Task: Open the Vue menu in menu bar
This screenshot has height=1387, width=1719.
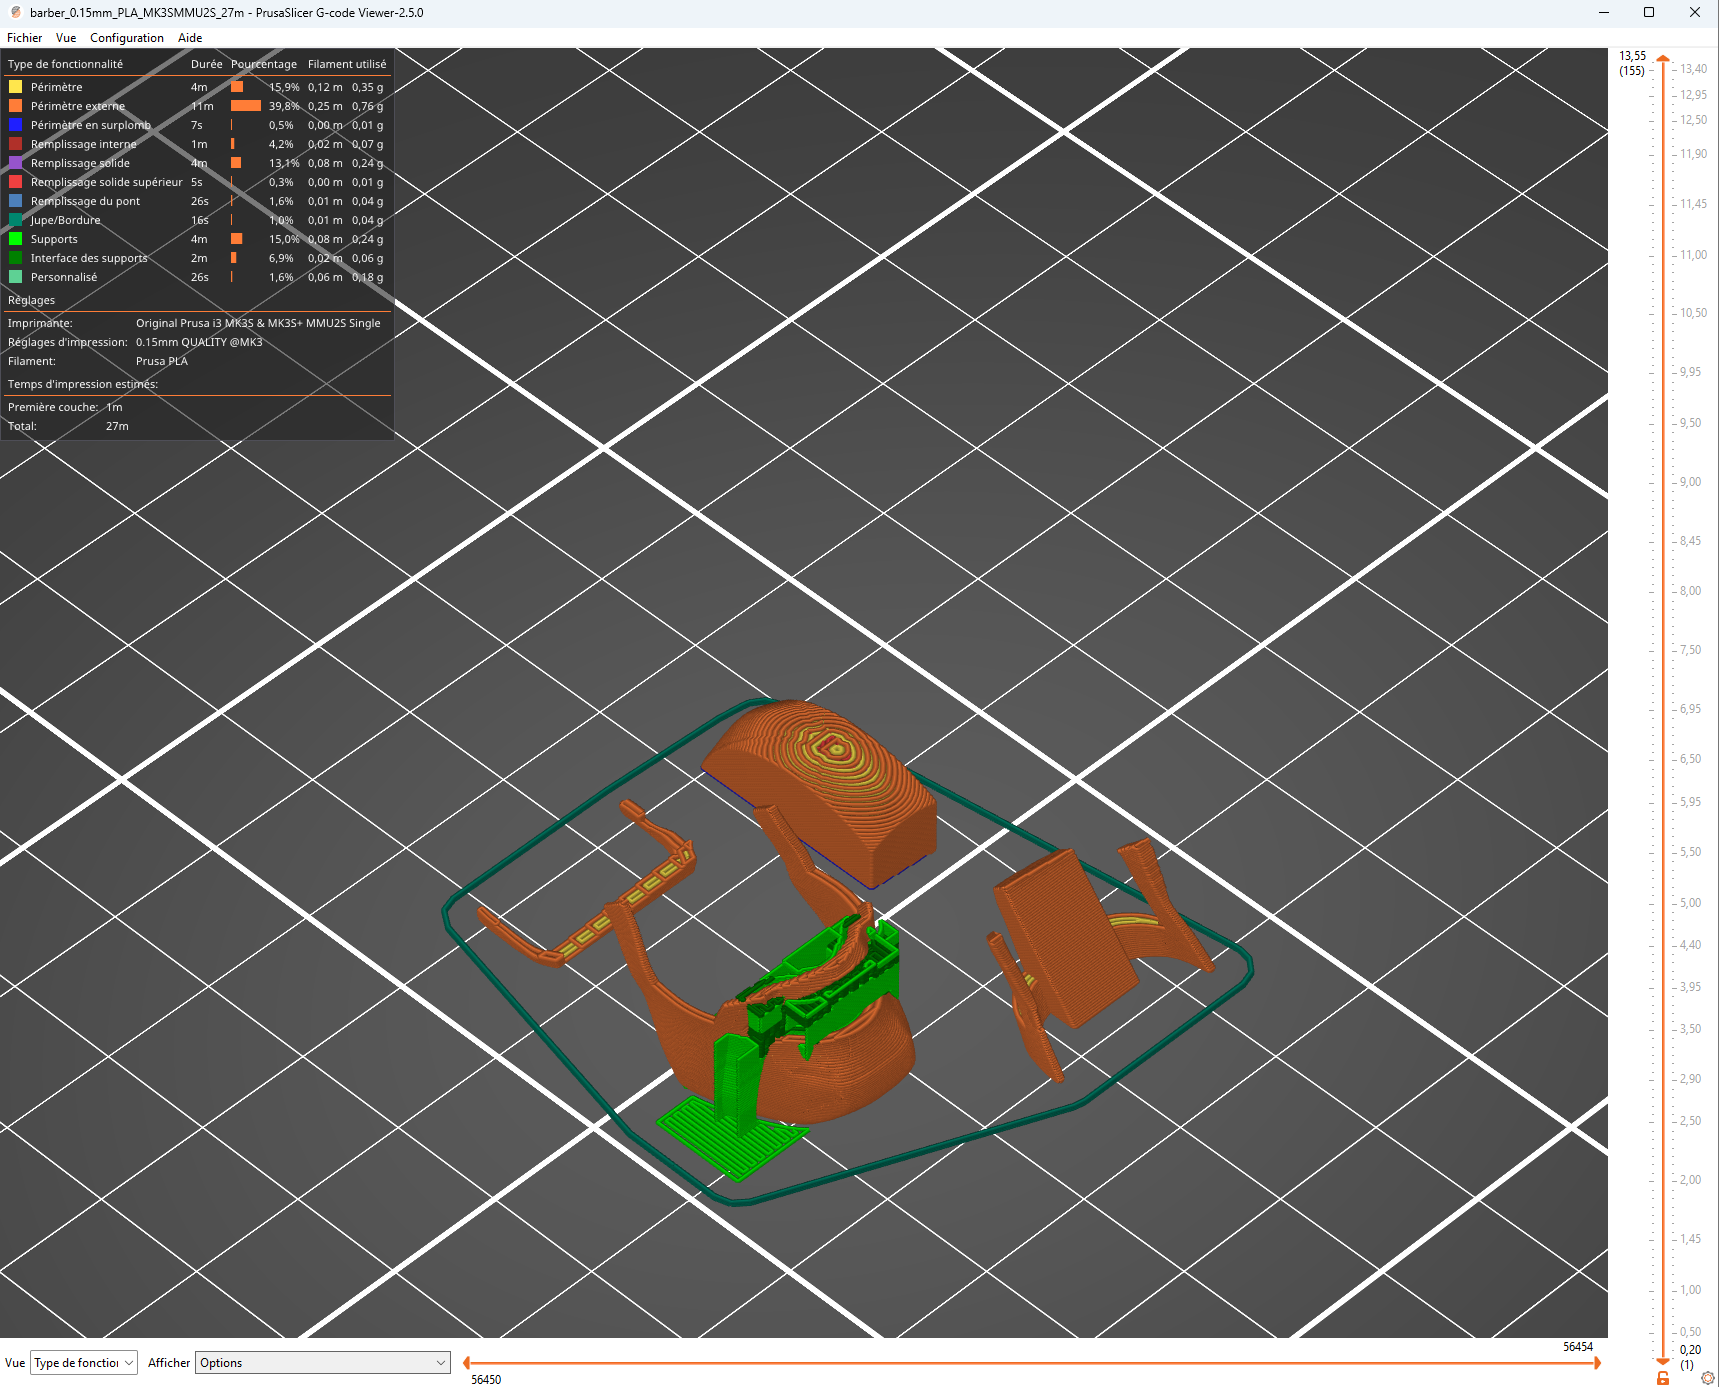Action: pos(66,38)
